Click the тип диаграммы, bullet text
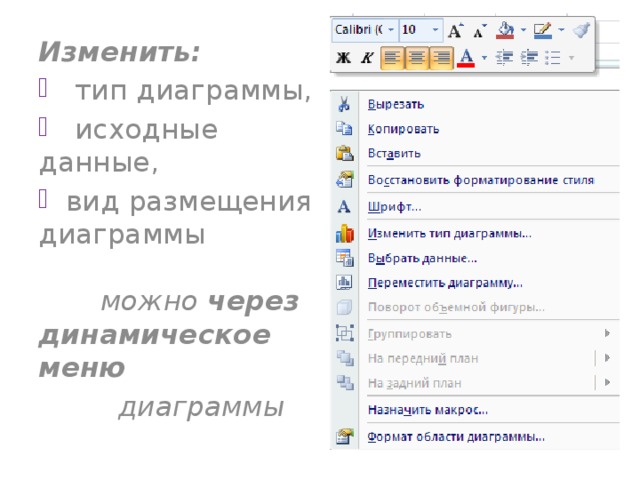The height and width of the screenshot is (480, 640). [x=193, y=91]
